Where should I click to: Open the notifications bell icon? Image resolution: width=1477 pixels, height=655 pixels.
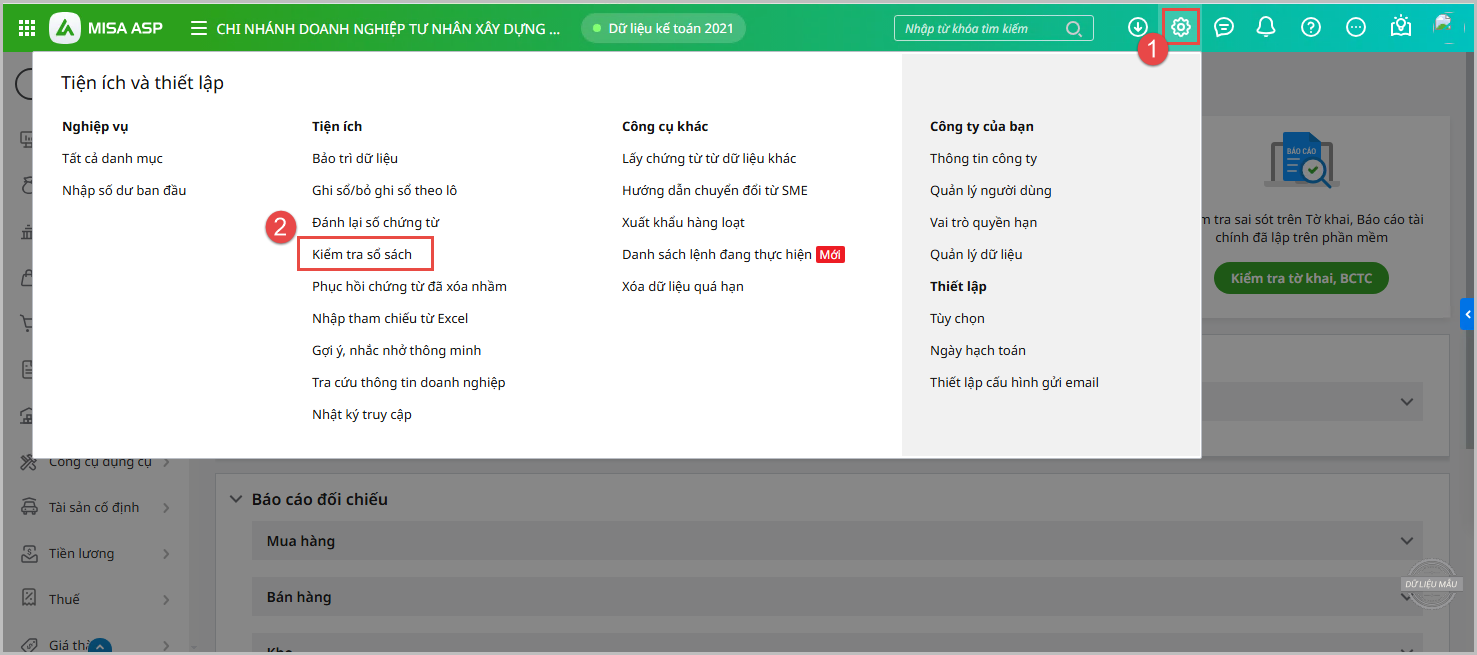(x=1266, y=28)
